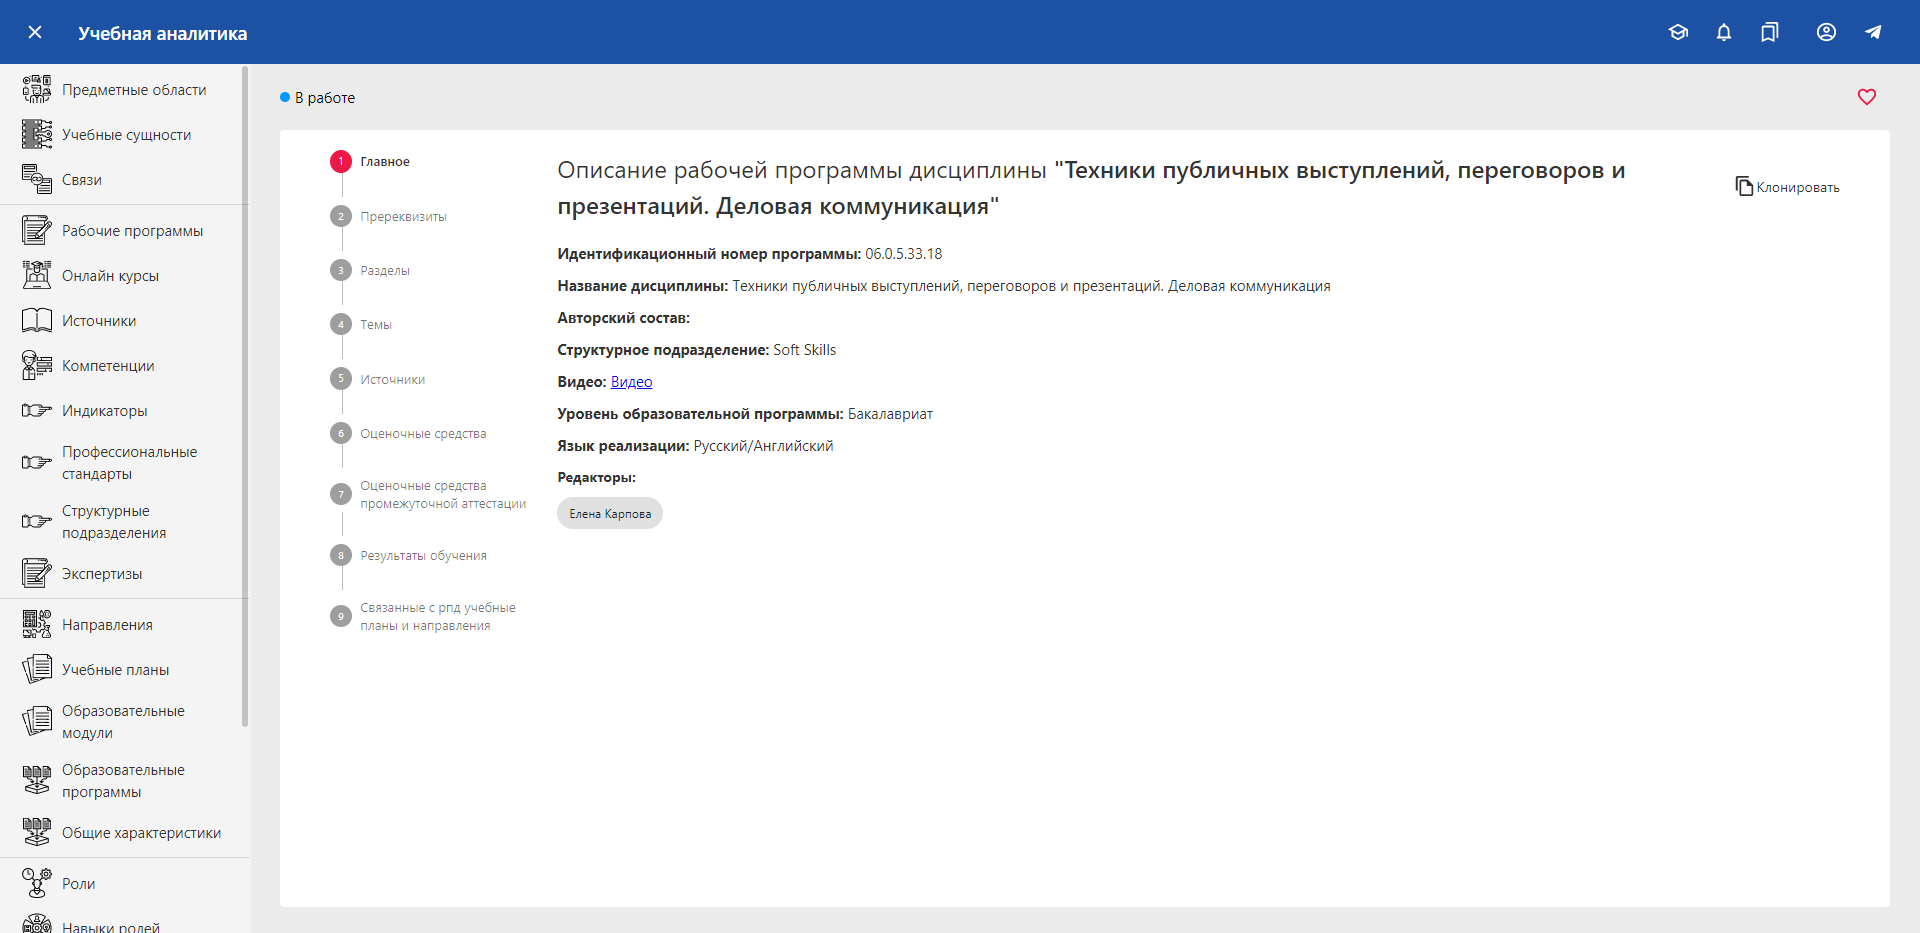
Task: Go to step 8 Результаты обучения
Action: click(409, 555)
